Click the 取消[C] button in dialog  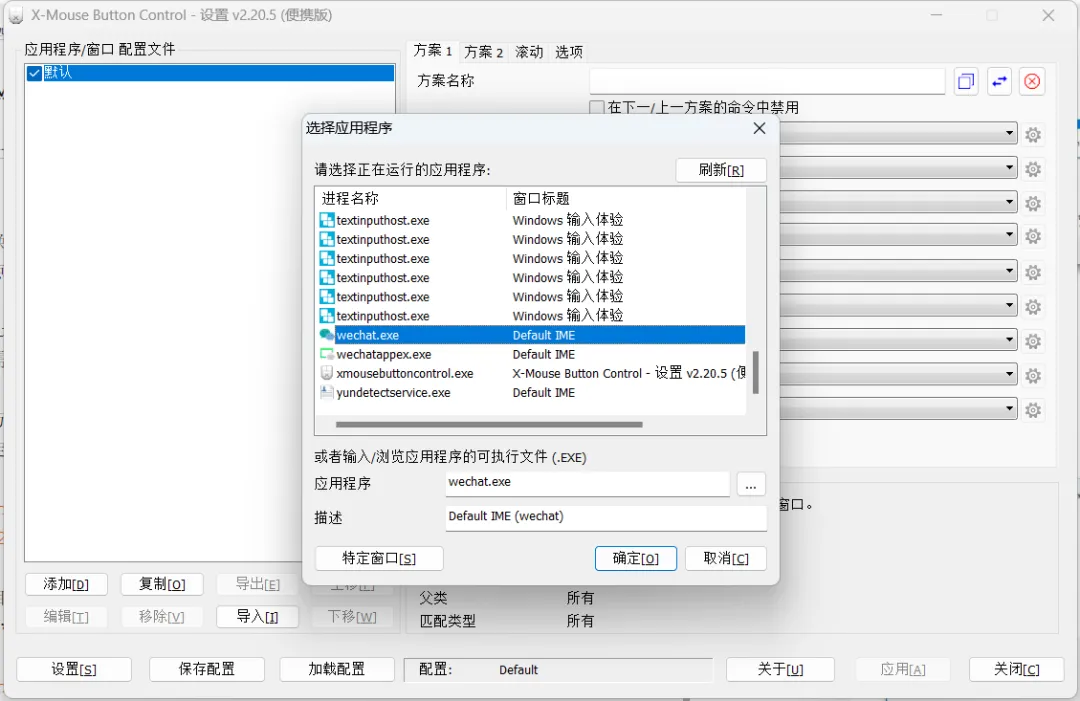coord(726,558)
